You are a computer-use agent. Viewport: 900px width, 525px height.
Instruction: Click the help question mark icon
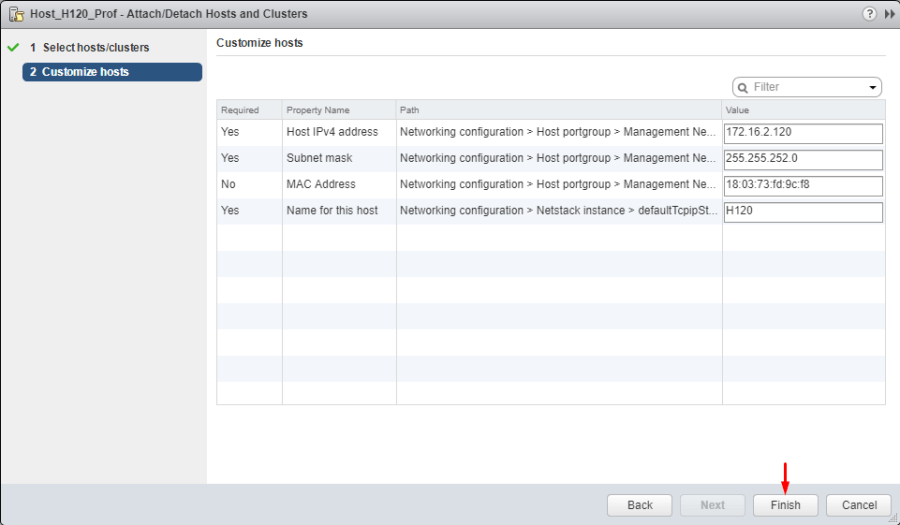868,14
